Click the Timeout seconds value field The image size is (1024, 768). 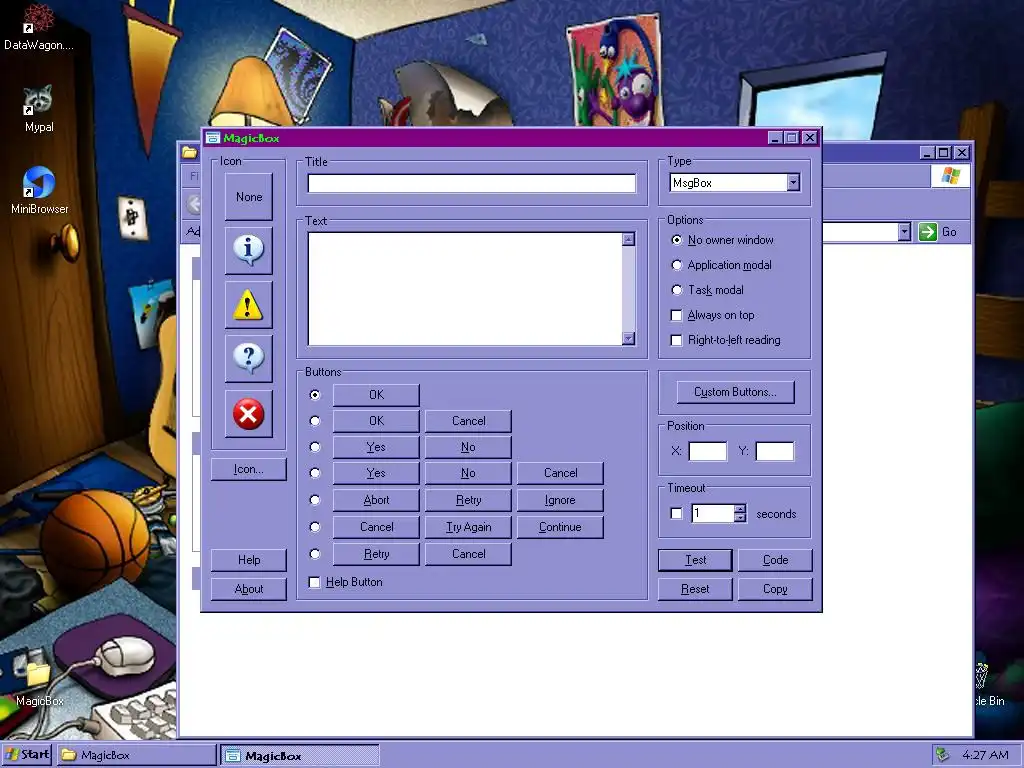coord(712,513)
